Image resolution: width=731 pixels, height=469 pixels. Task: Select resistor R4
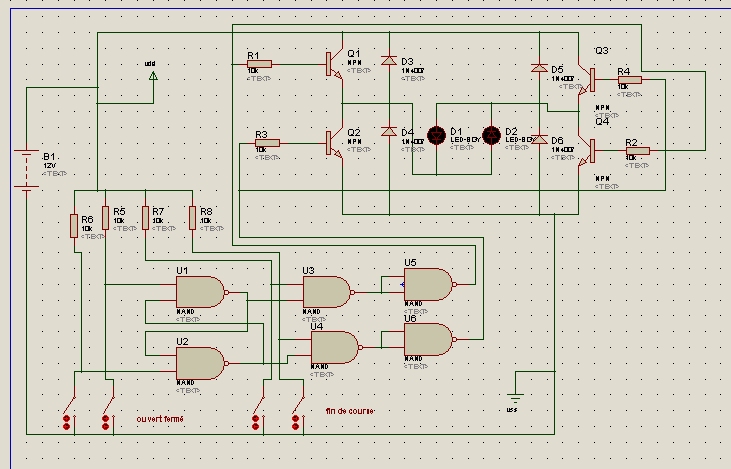coord(630,80)
